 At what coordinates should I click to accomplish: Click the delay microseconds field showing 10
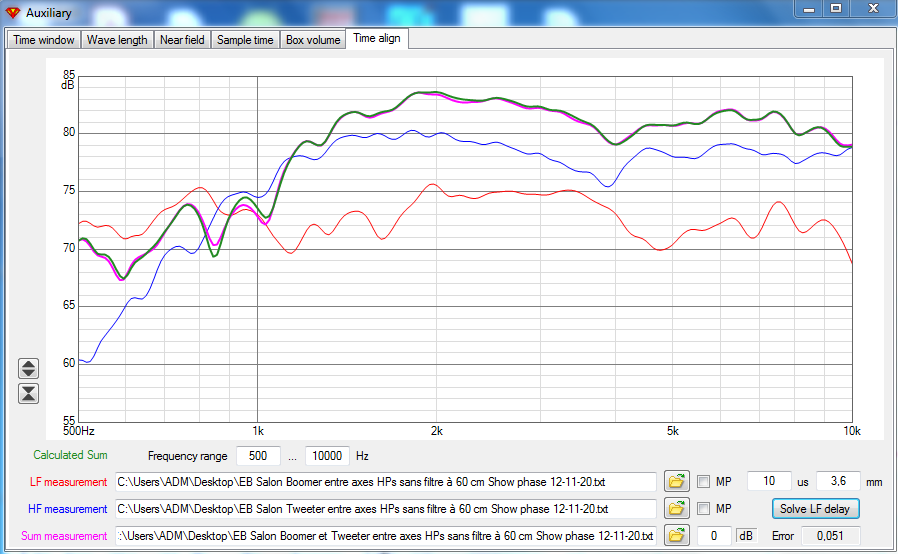tap(769, 481)
